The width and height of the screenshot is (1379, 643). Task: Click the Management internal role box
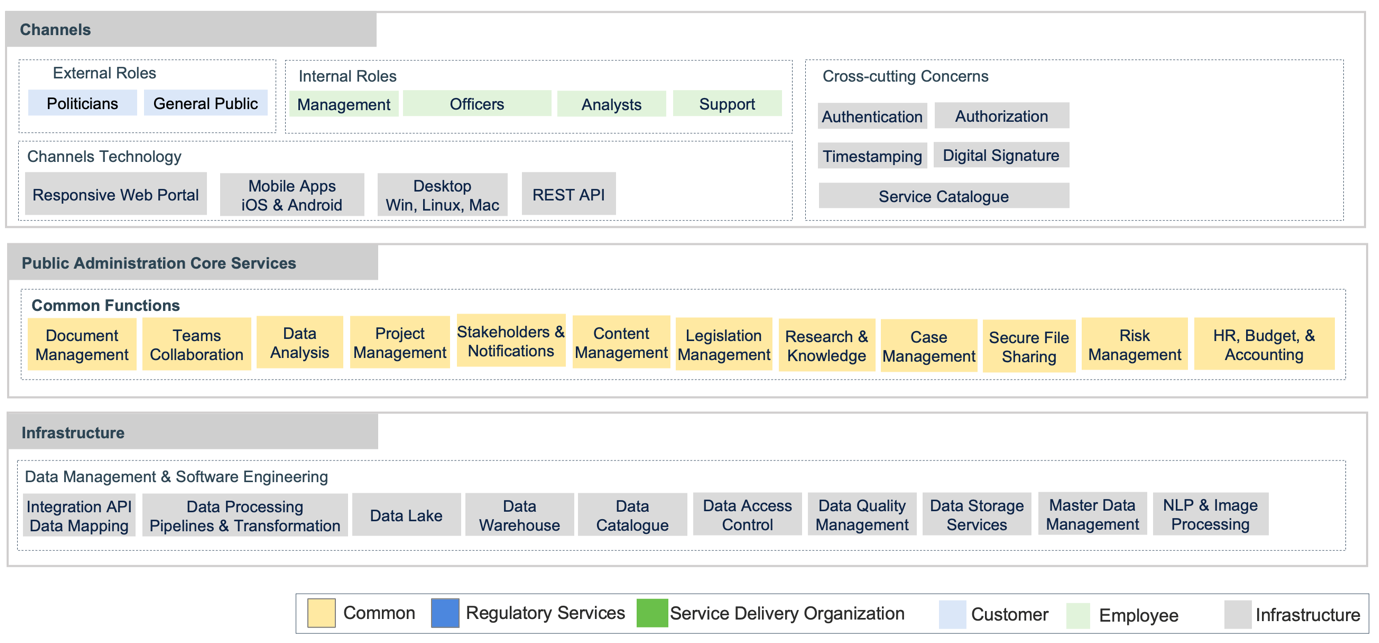343,105
